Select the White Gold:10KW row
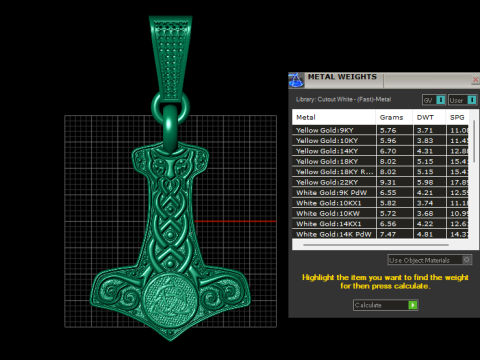Image resolution: width=480 pixels, height=360 pixels. pos(380,213)
